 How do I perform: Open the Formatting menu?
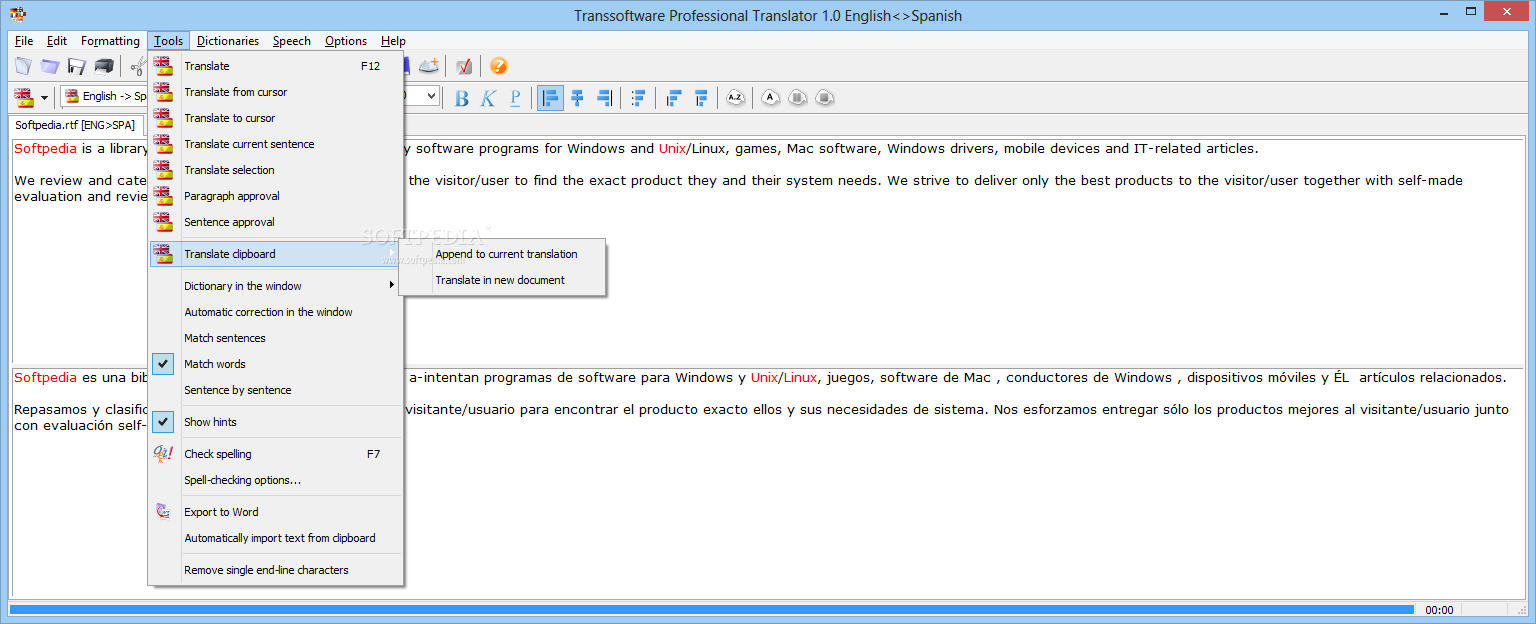110,41
